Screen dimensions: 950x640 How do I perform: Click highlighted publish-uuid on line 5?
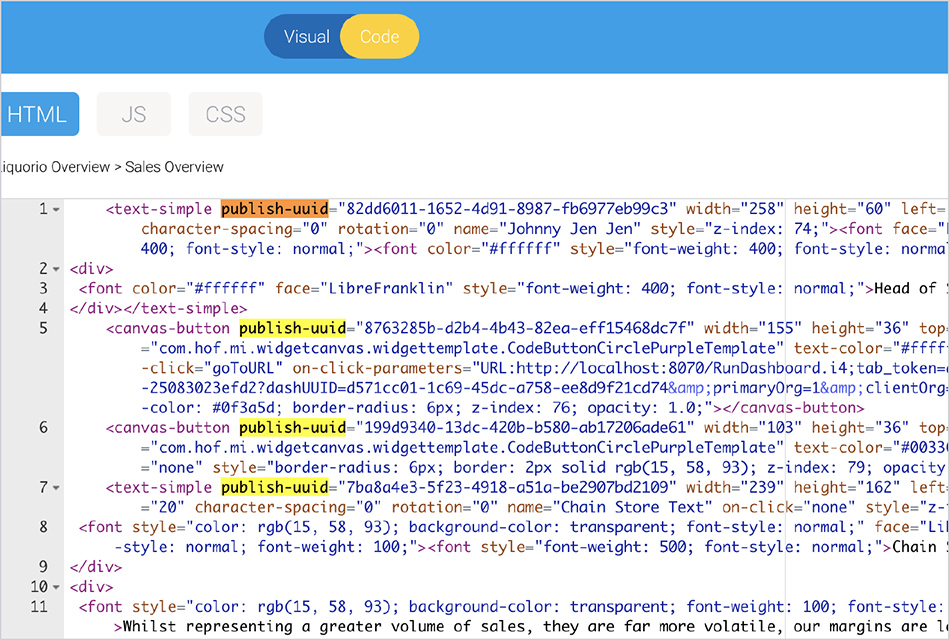[292, 328]
